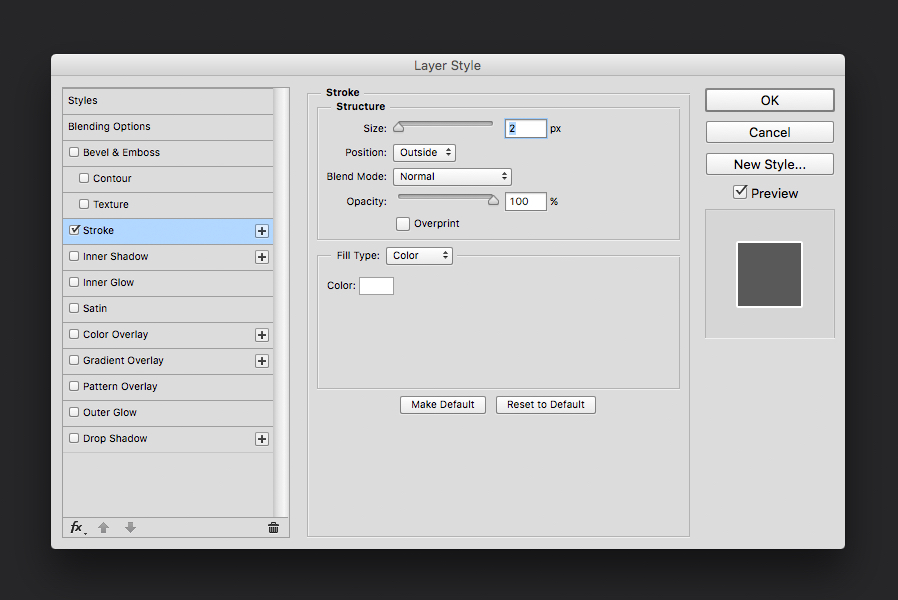Open the Blend Mode dropdown
The height and width of the screenshot is (600, 898).
click(x=452, y=176)
